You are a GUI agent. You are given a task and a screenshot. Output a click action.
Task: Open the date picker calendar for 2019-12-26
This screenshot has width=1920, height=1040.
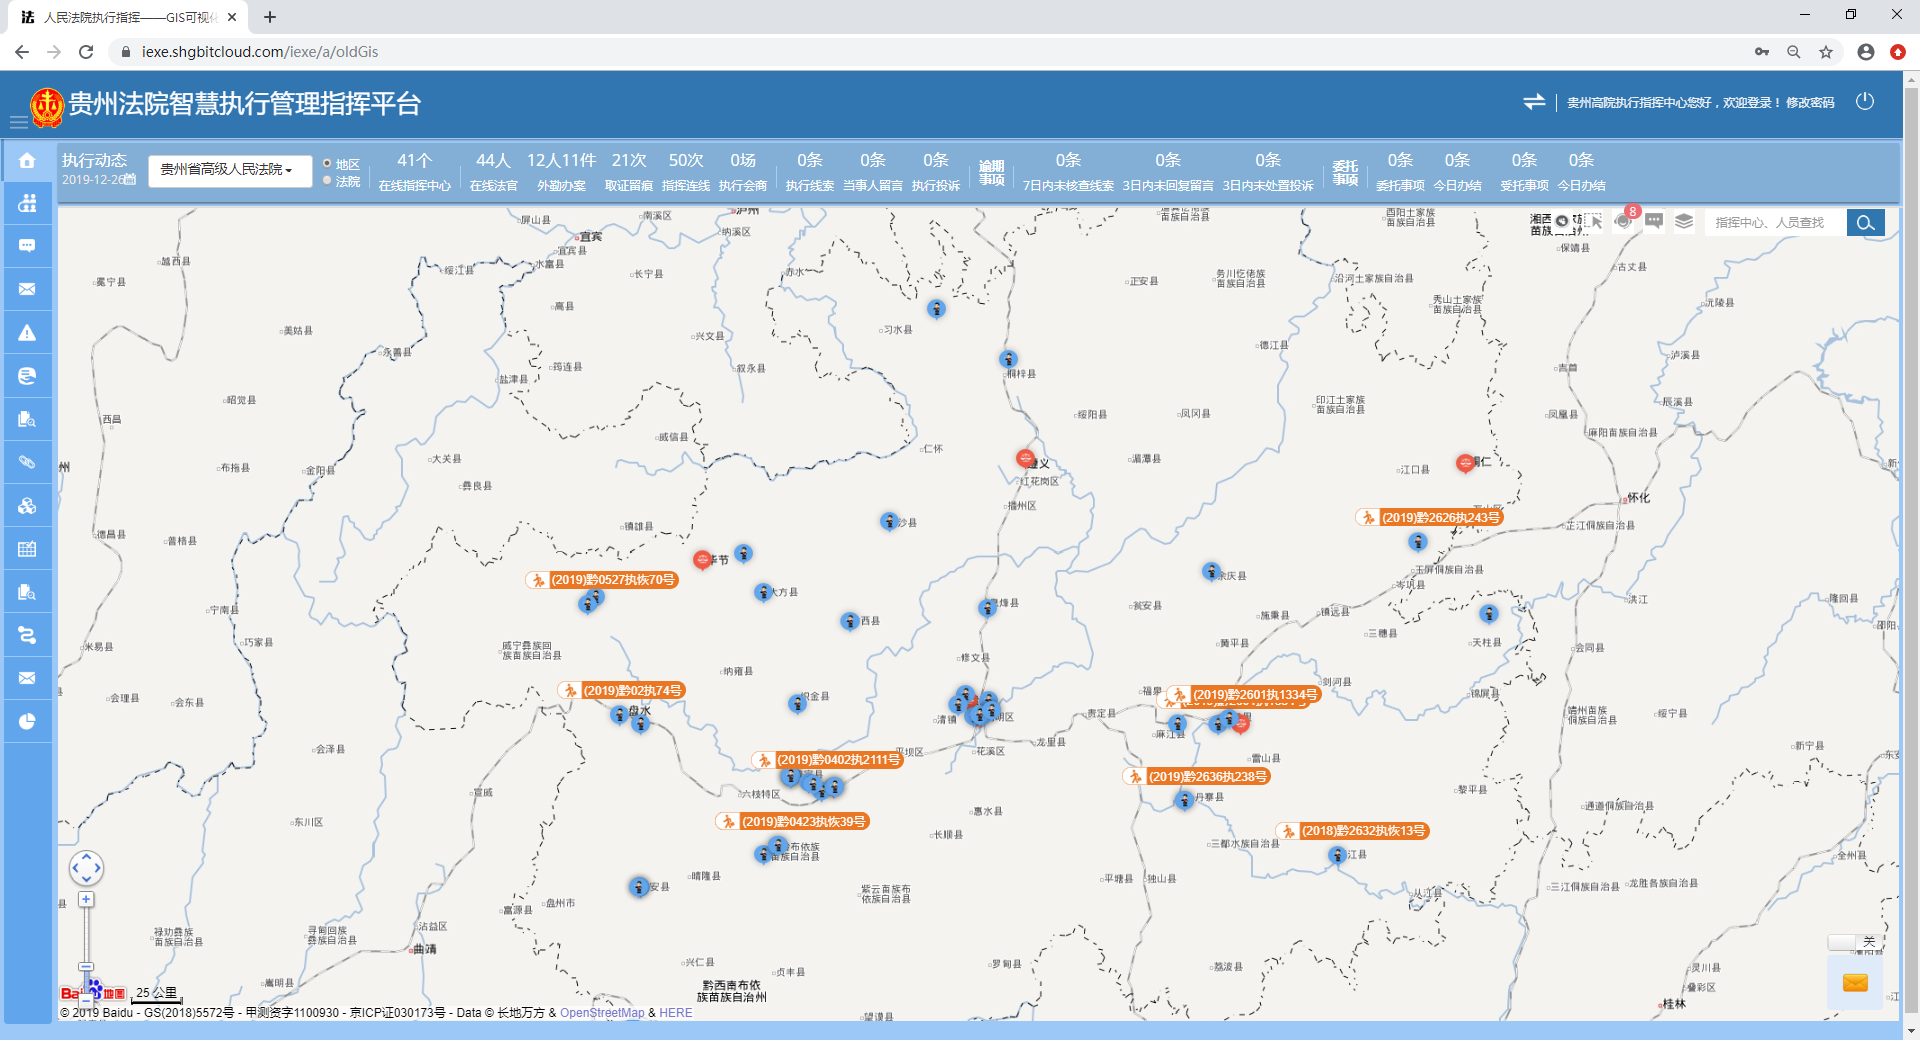tap(130, 180)
